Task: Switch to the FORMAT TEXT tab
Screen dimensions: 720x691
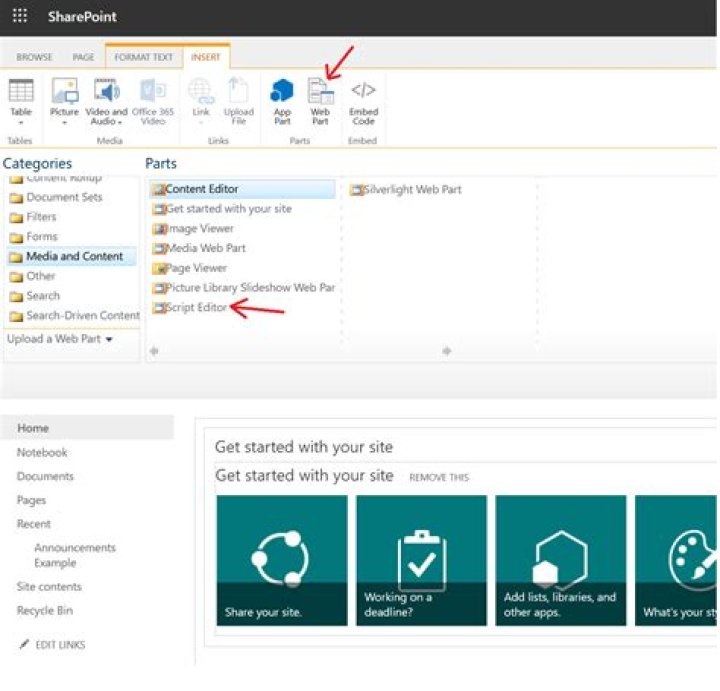Action: point(144,57)
